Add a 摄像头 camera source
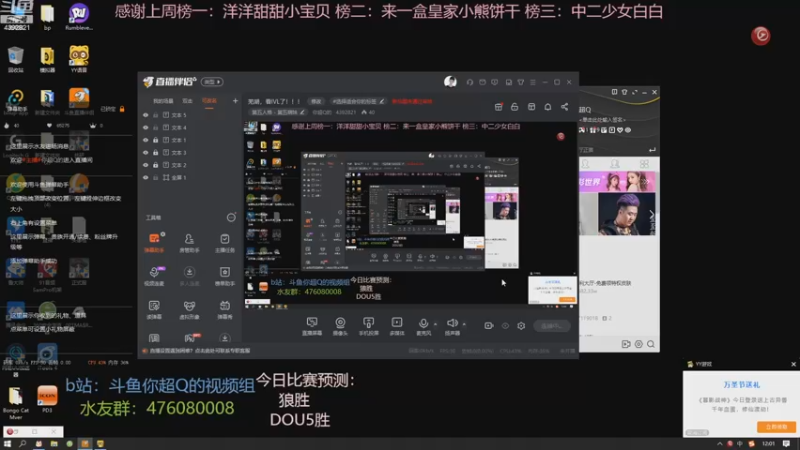 tap(340, 326)
